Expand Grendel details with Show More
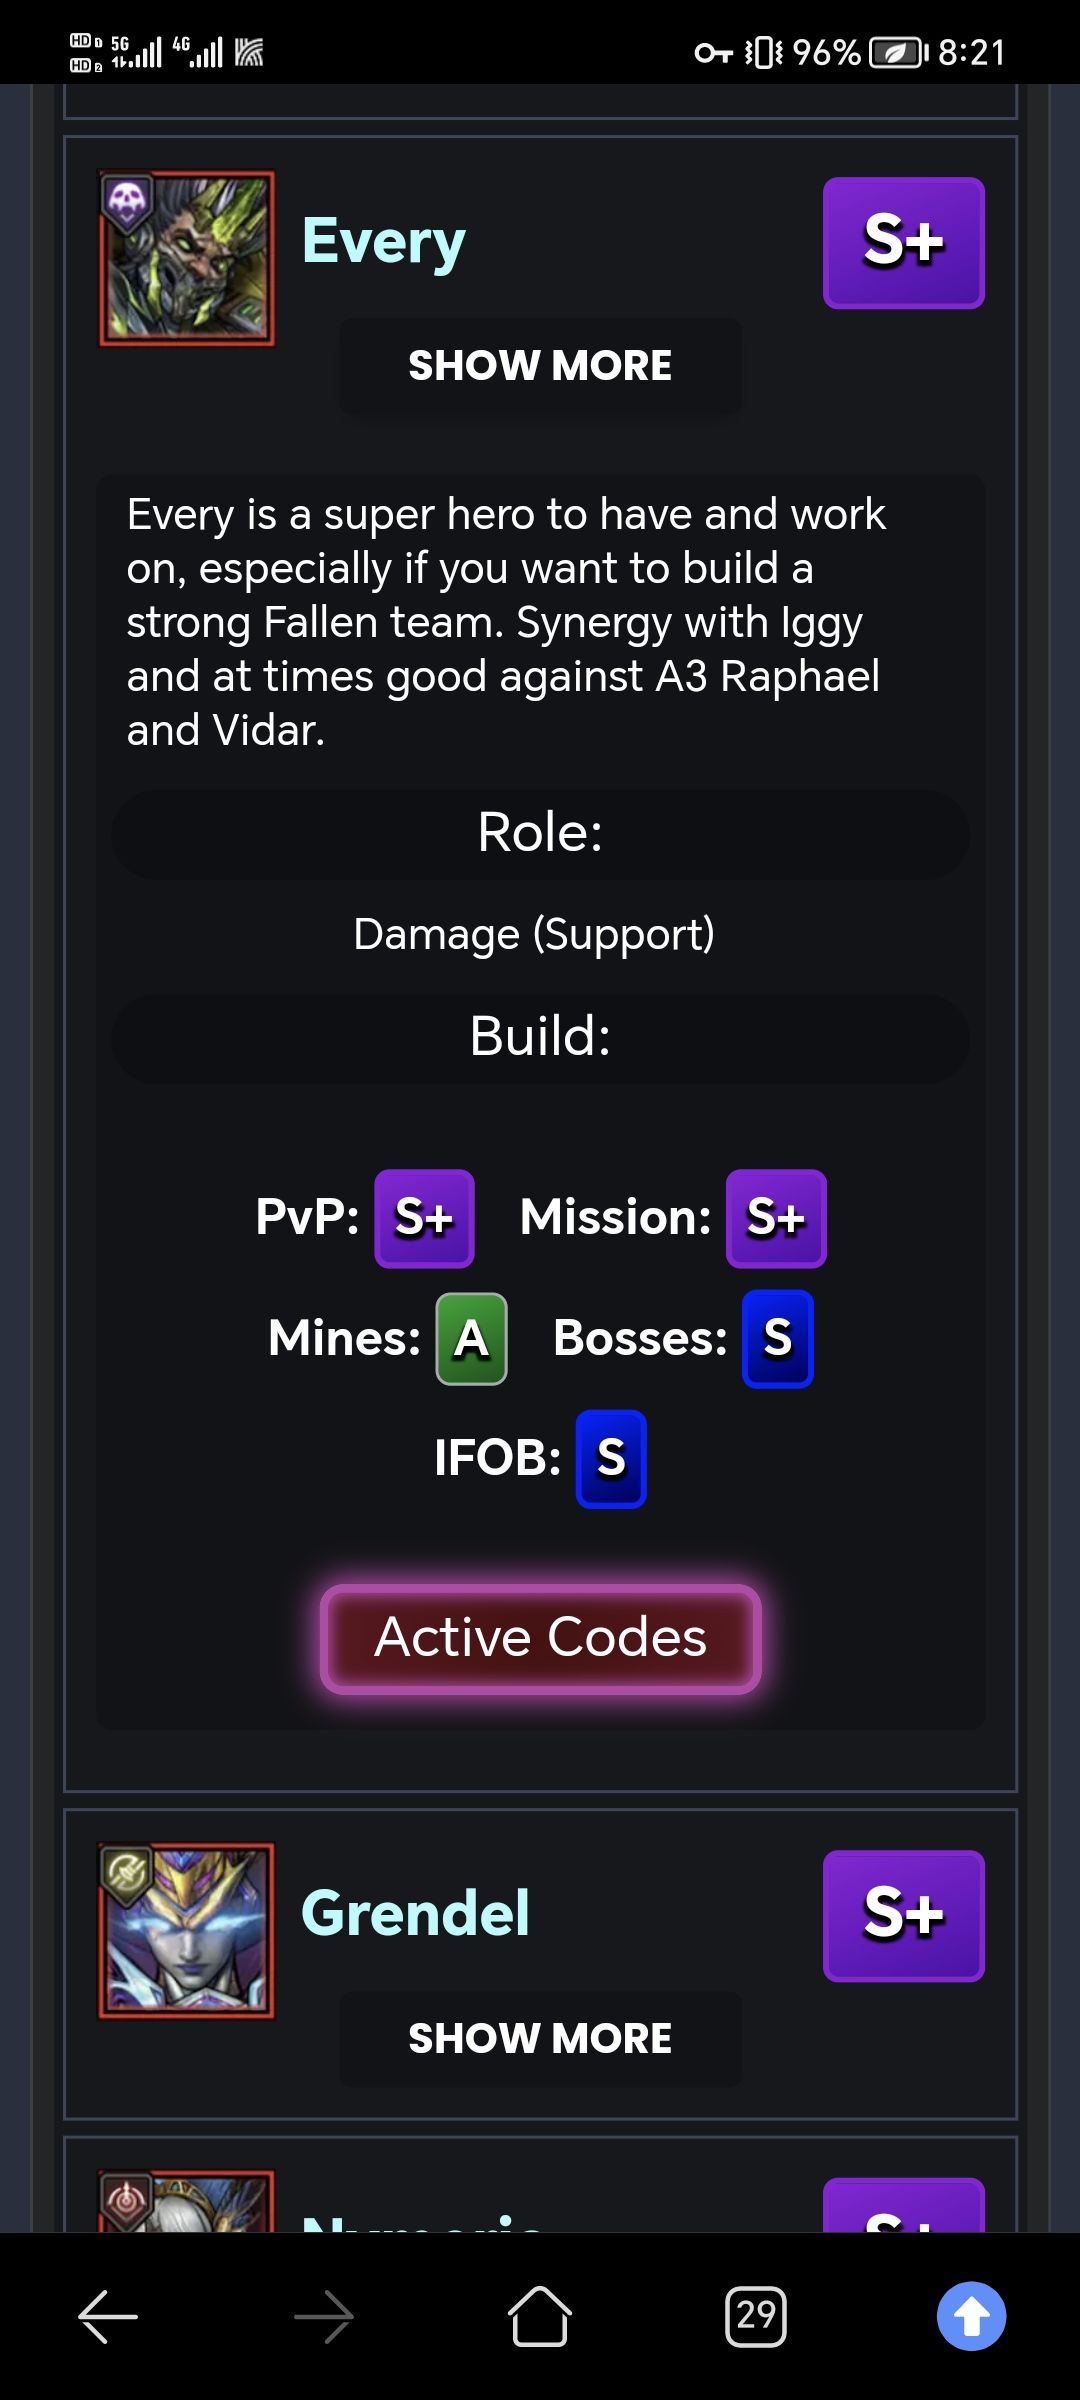The width and height of the screenshot is (1080, 2400). [x=540, y=2038]
